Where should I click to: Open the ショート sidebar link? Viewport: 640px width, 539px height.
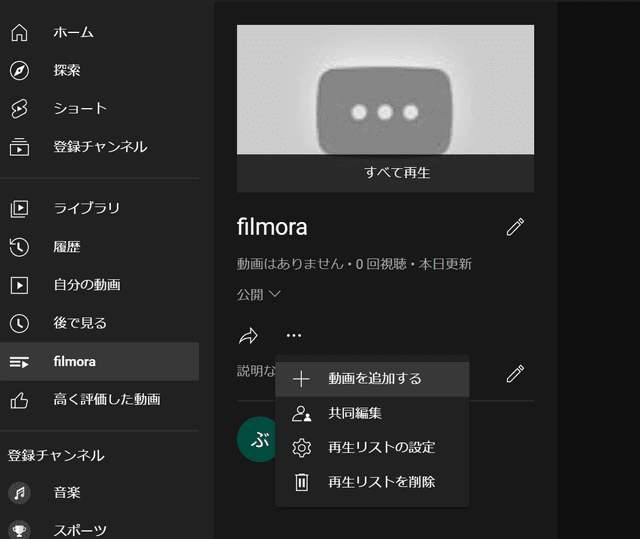point(100,109)
